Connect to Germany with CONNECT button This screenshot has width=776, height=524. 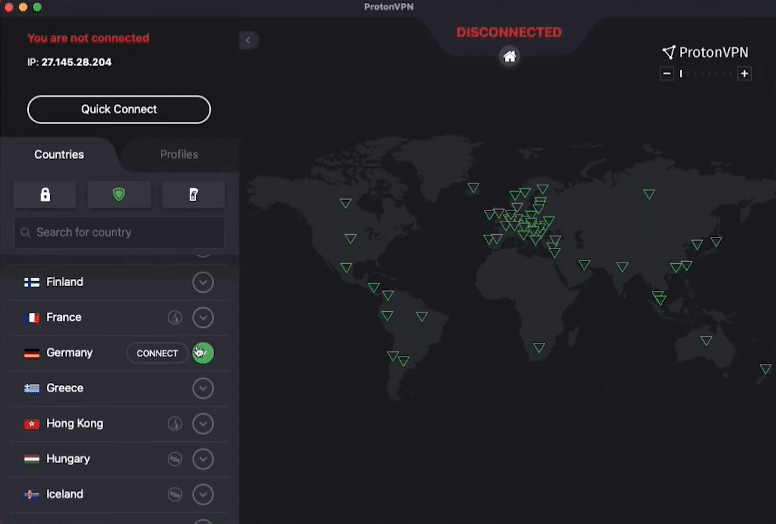[157, 353]
